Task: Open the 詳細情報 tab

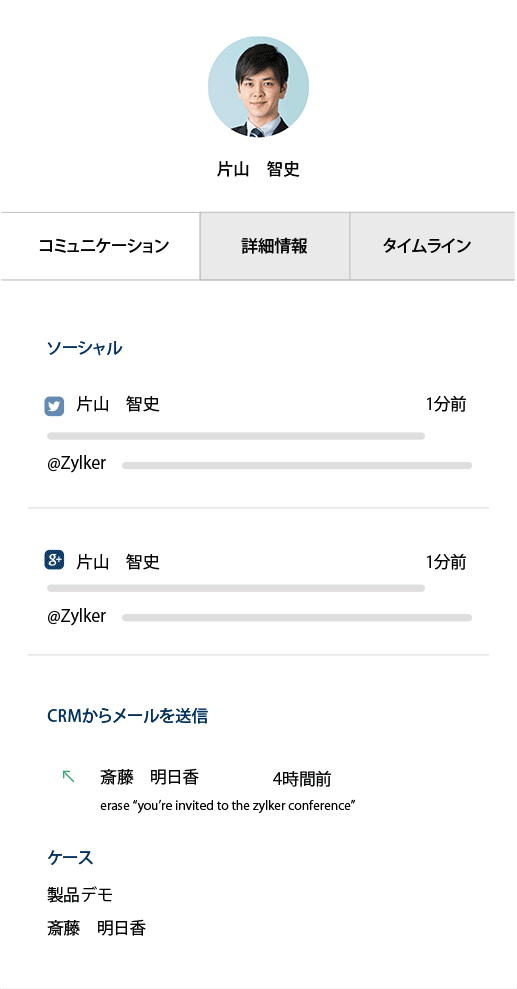Action: coord(275,246)
